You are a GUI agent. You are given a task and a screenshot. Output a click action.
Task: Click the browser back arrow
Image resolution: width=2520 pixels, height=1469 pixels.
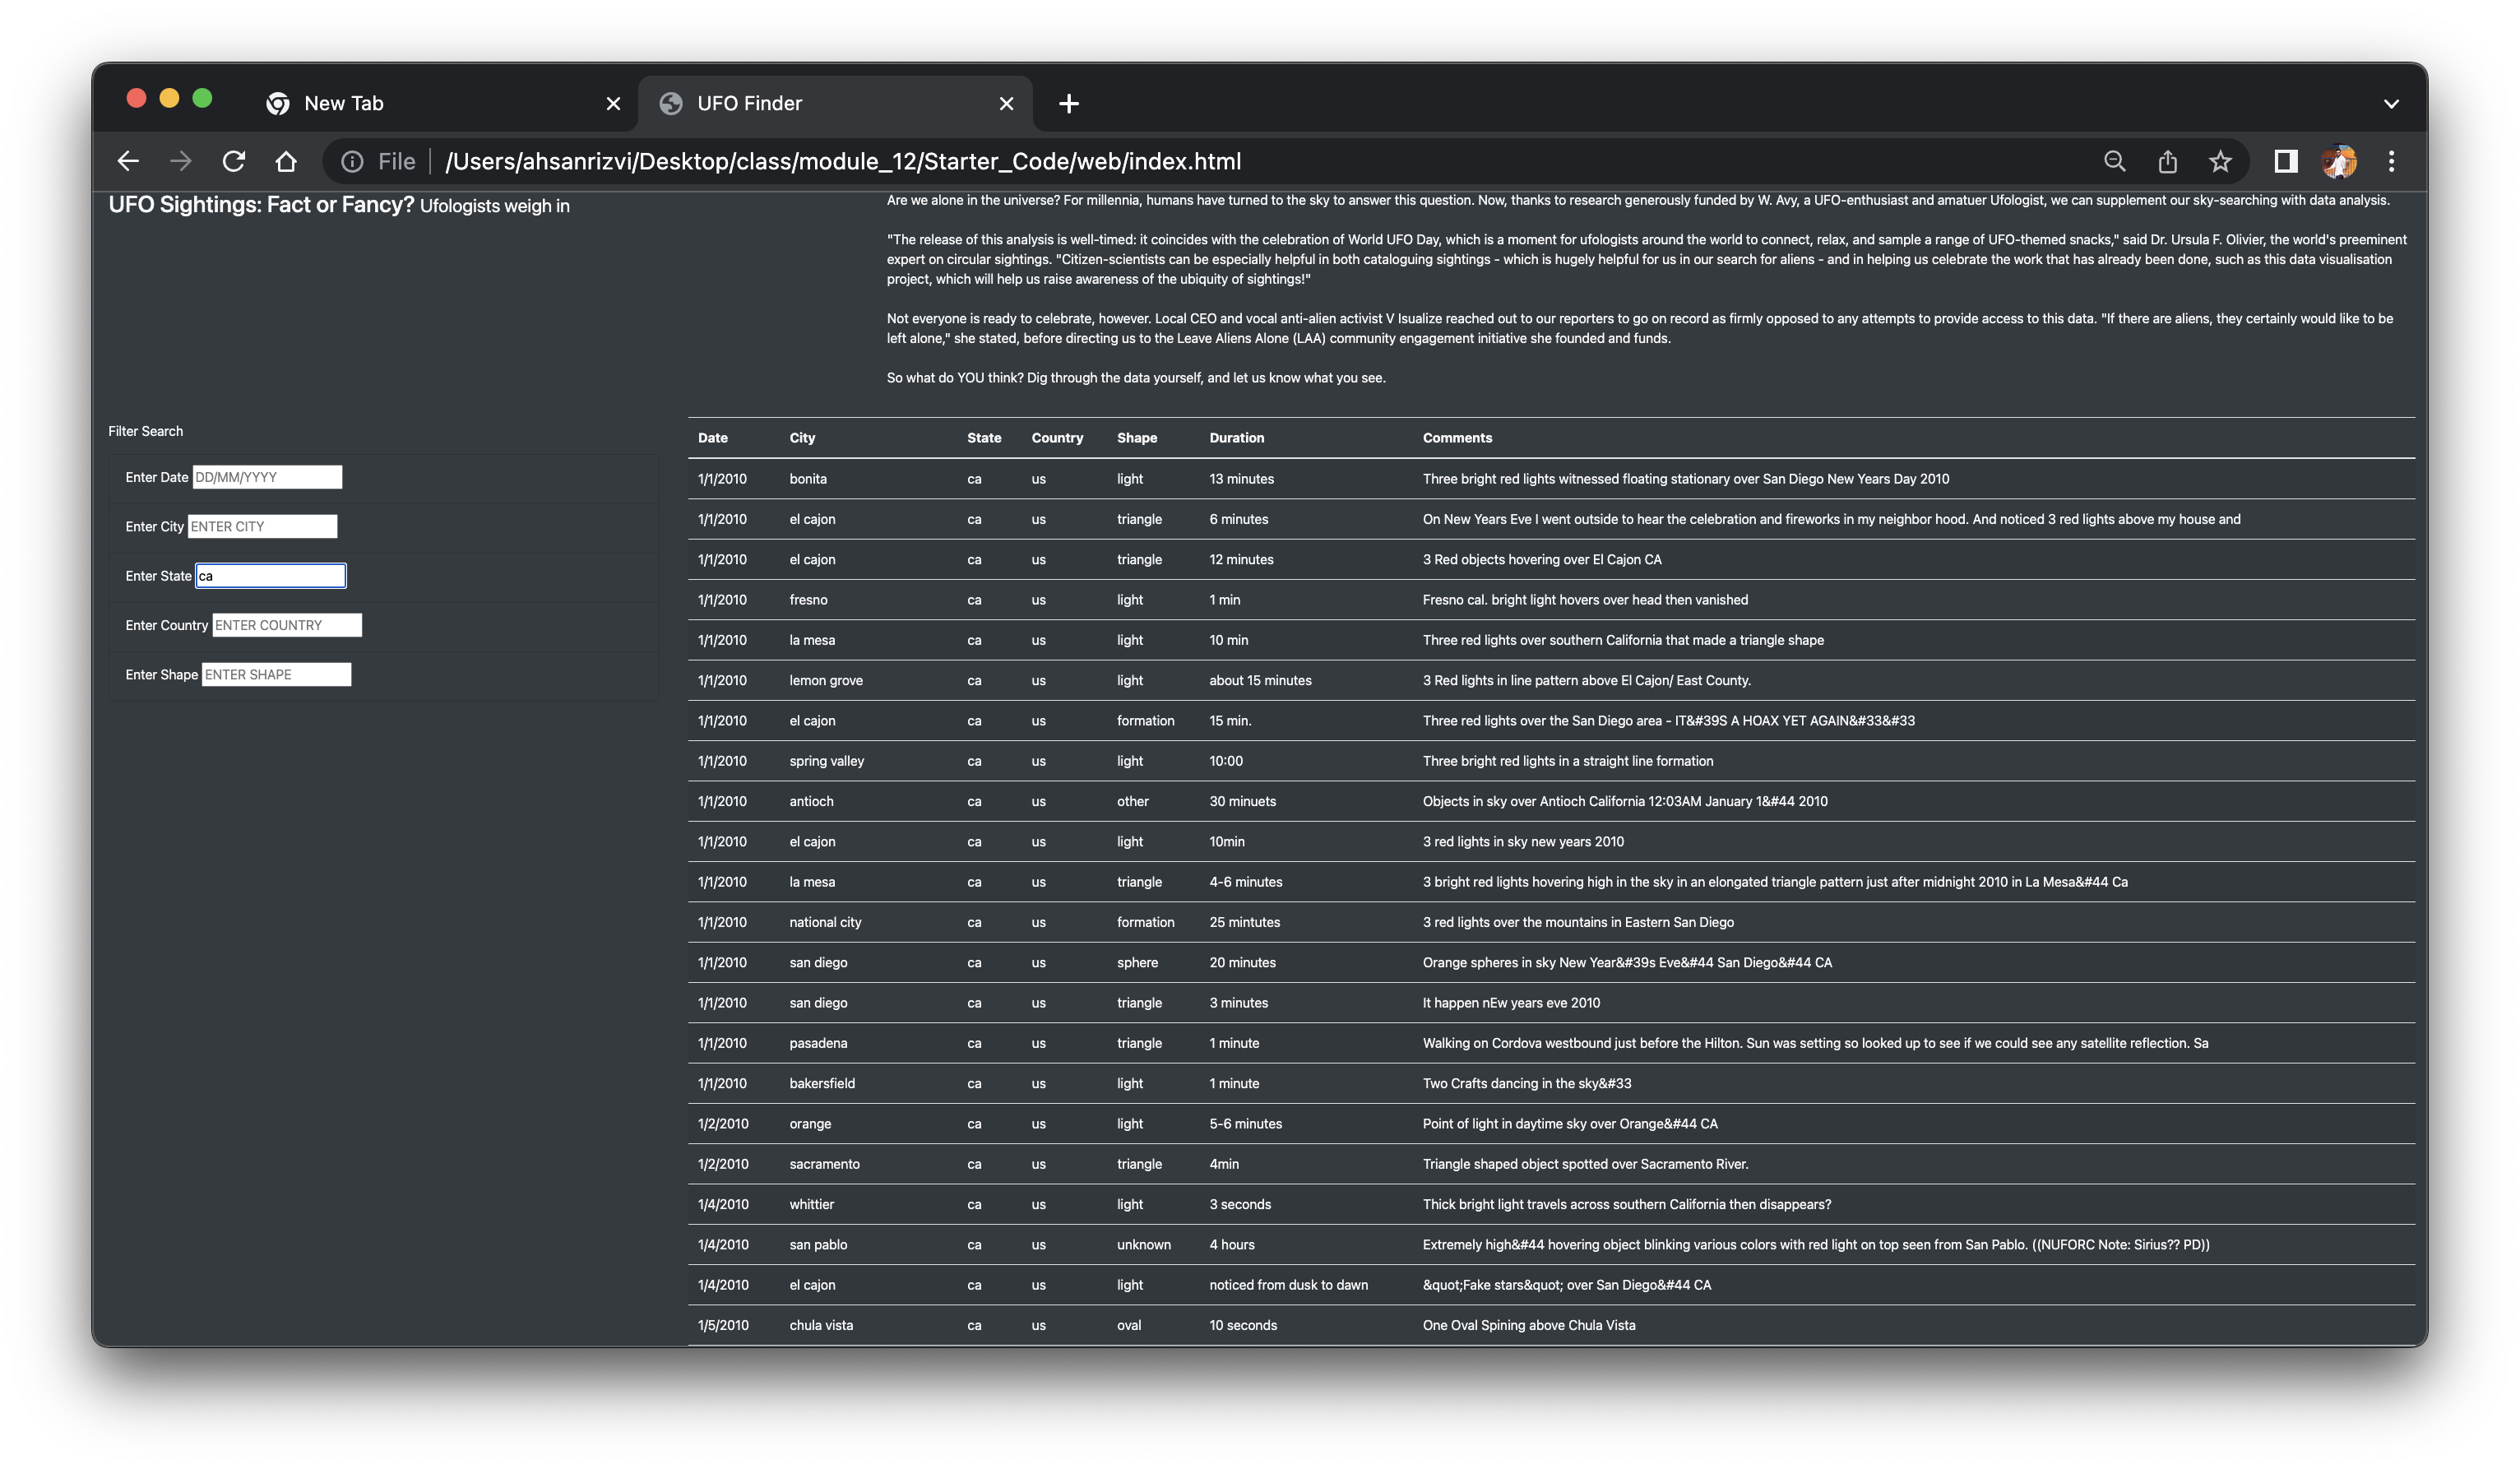point(128,161)
